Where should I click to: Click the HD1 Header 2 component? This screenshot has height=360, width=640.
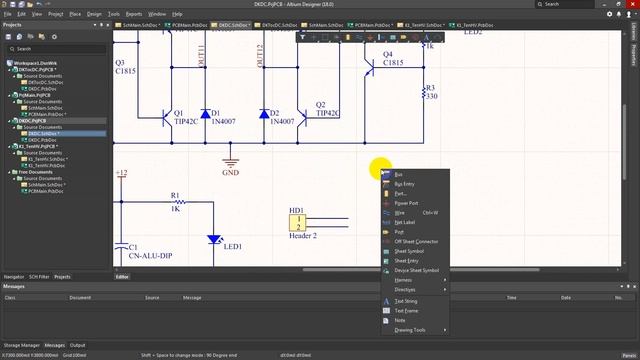(298, 223)
